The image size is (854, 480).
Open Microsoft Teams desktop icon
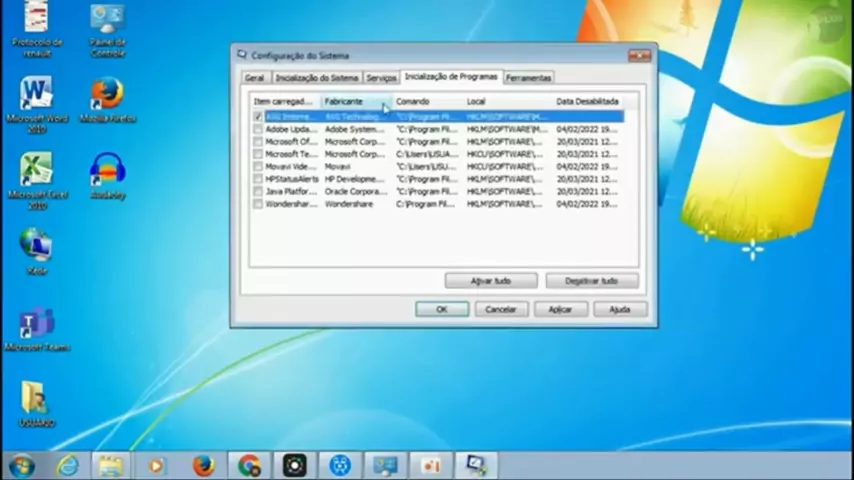(36, 329)
